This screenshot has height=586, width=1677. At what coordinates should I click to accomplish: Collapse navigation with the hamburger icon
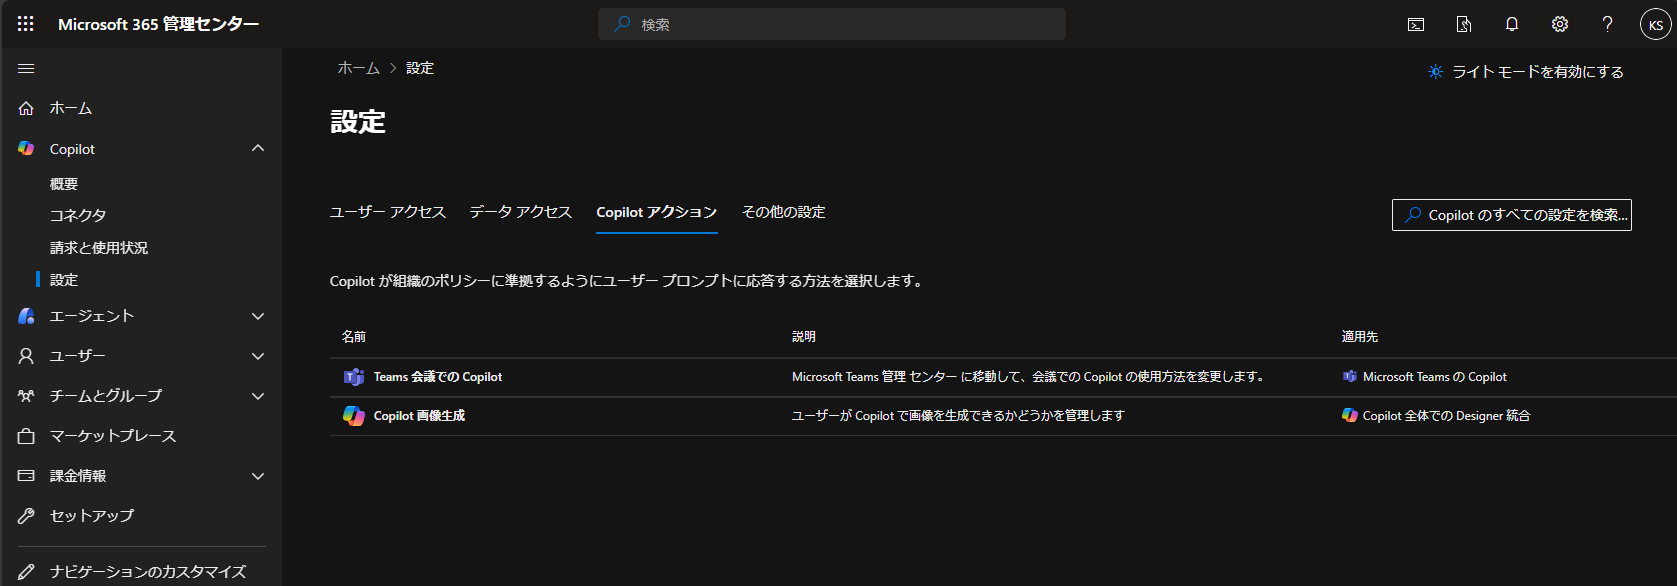pyautogui.click(x=27, y=68)
